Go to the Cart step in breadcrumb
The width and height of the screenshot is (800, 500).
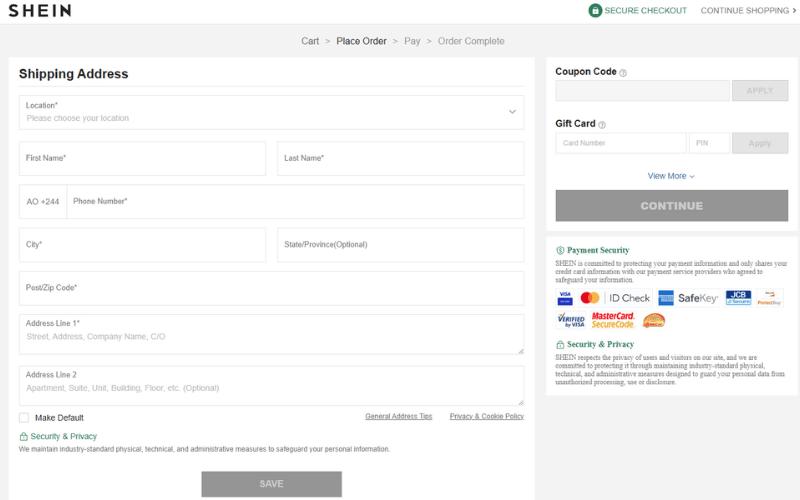point(310,41)
